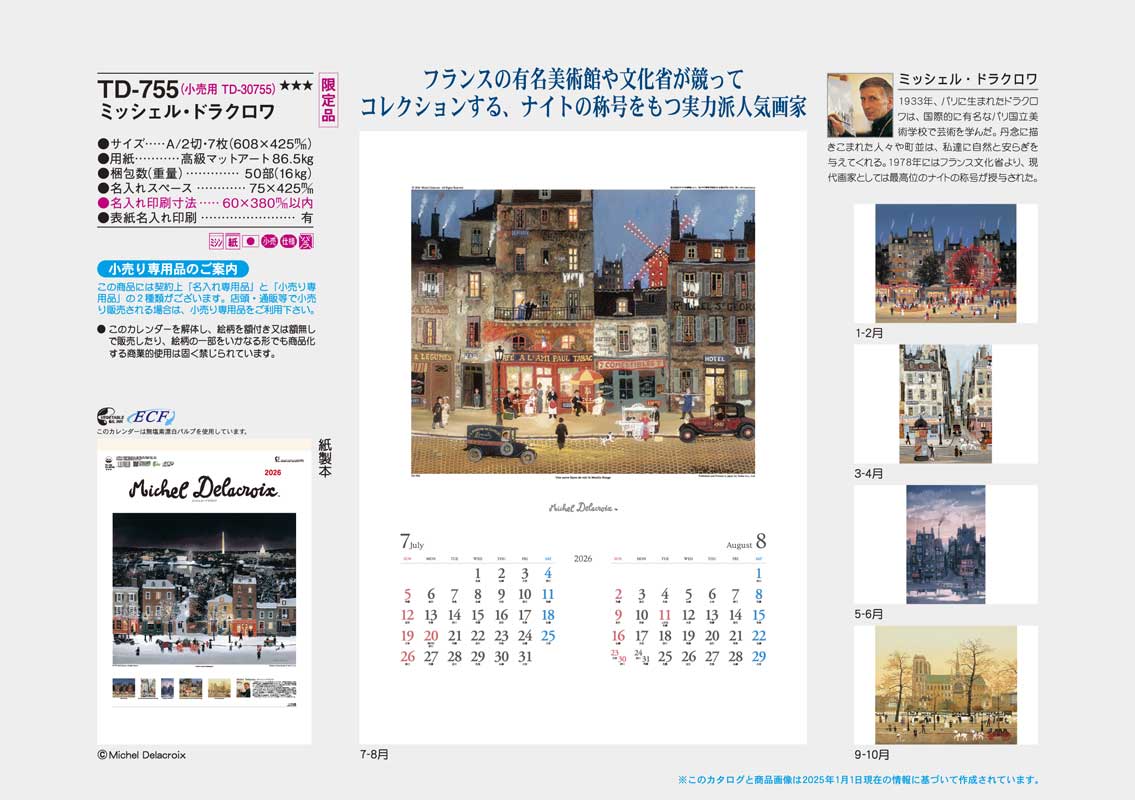
Task: Click the artist heading ミッシェル・ドラクロワ at right
Action: point(968,79)
